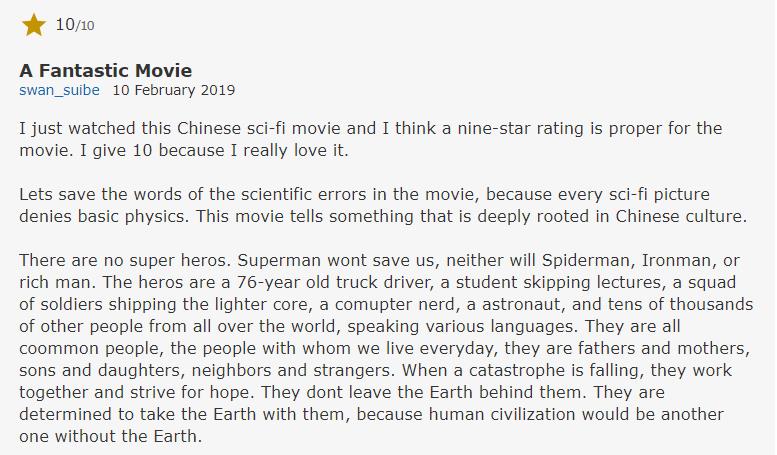Open the review titled A Fantastic Movie
Screen dimensions: 777x455
(x=105, y=70)
